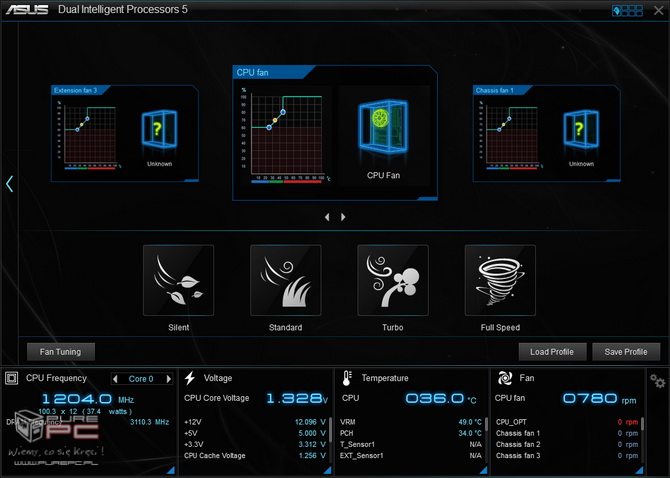Select the Full Speed tornado icon

500,280
